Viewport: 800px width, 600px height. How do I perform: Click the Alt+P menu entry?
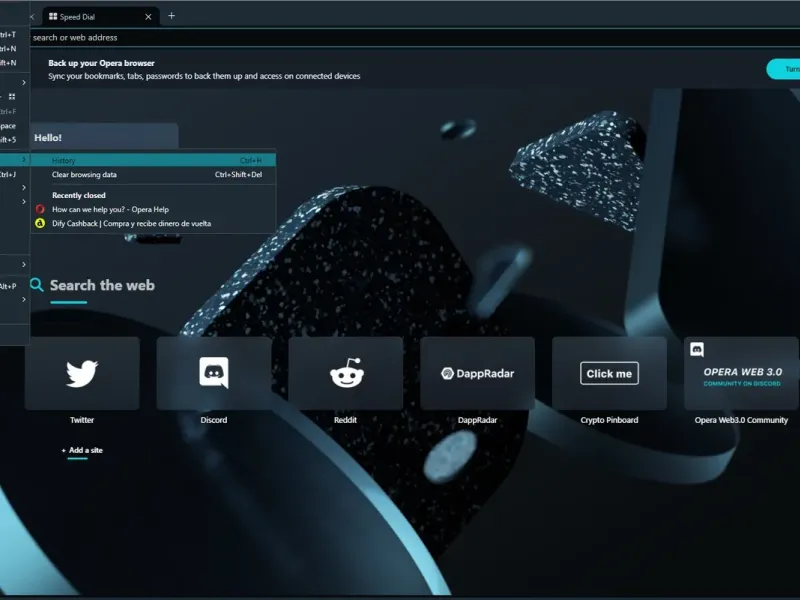tap(14, 286)
